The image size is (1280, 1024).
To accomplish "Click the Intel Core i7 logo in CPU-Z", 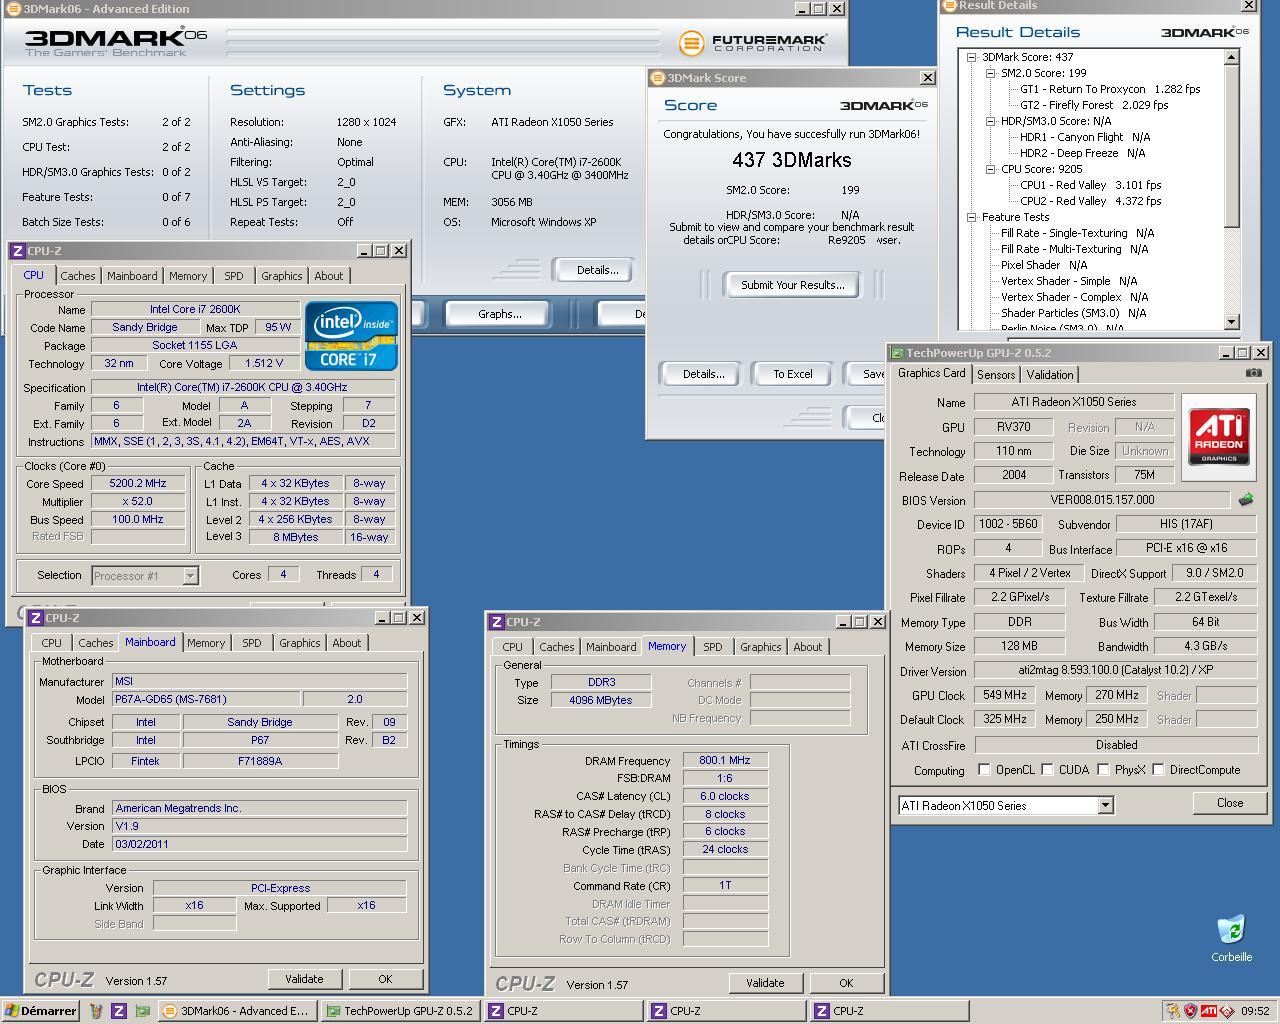I will pos(351,336).
